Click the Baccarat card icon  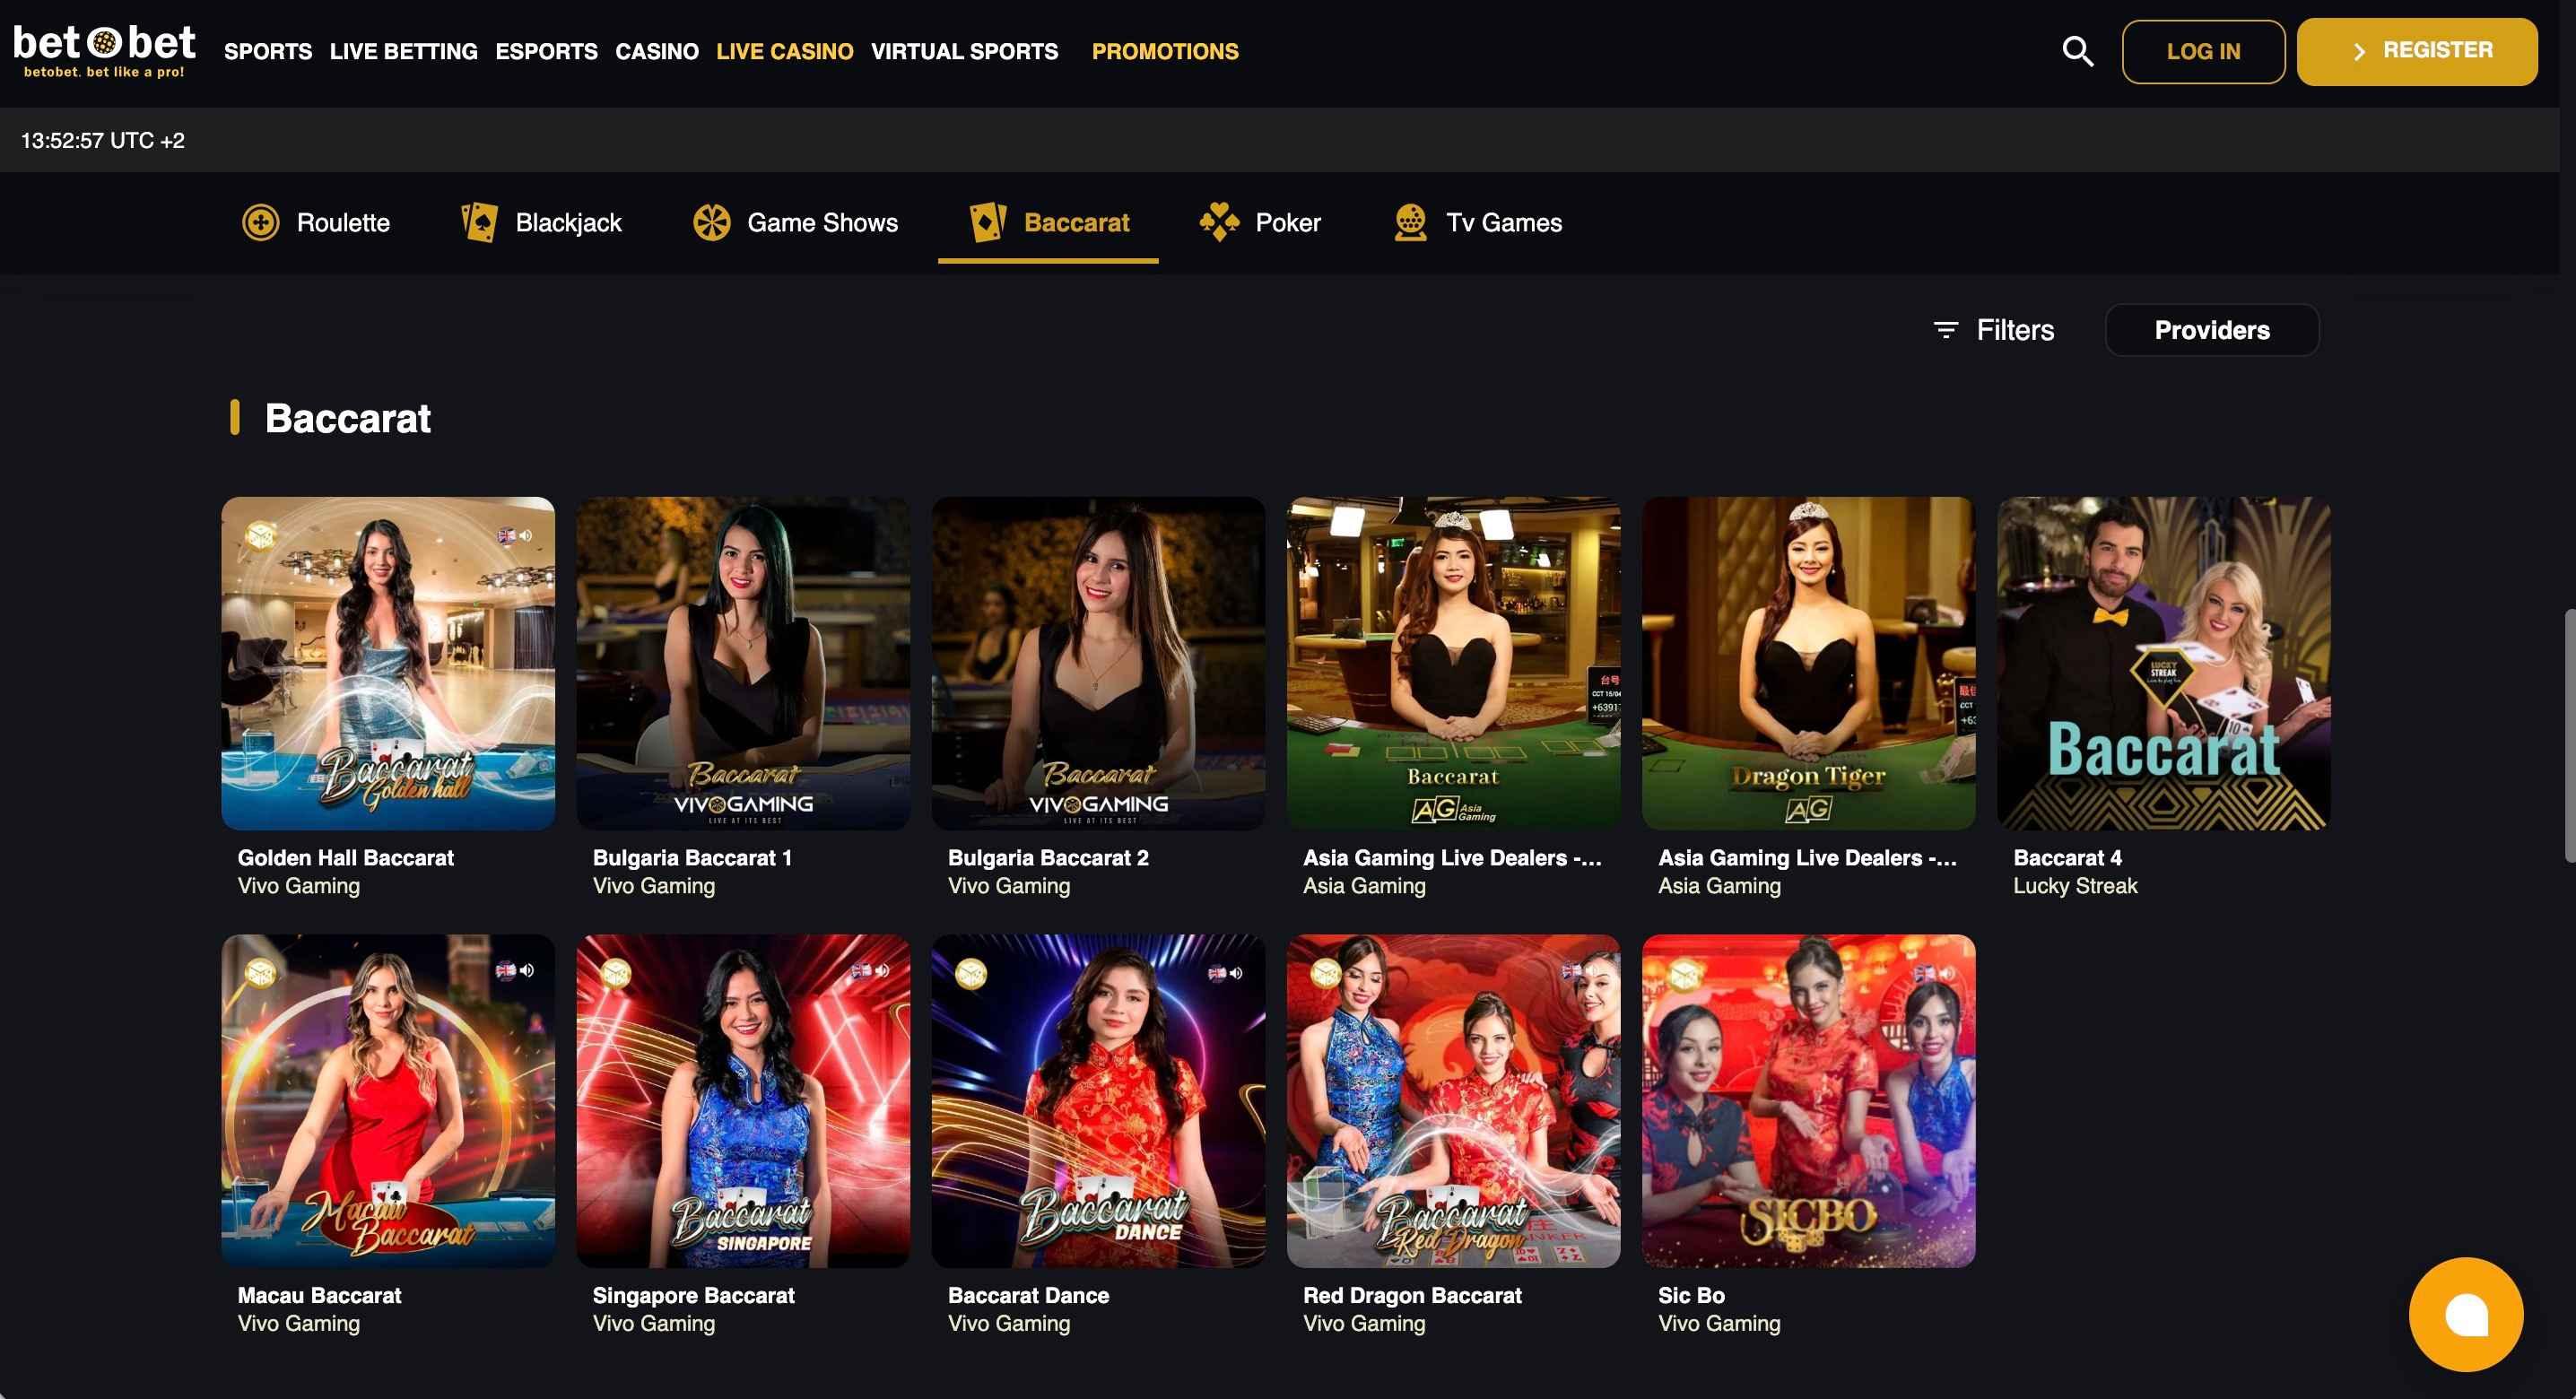tap(988, 222)
